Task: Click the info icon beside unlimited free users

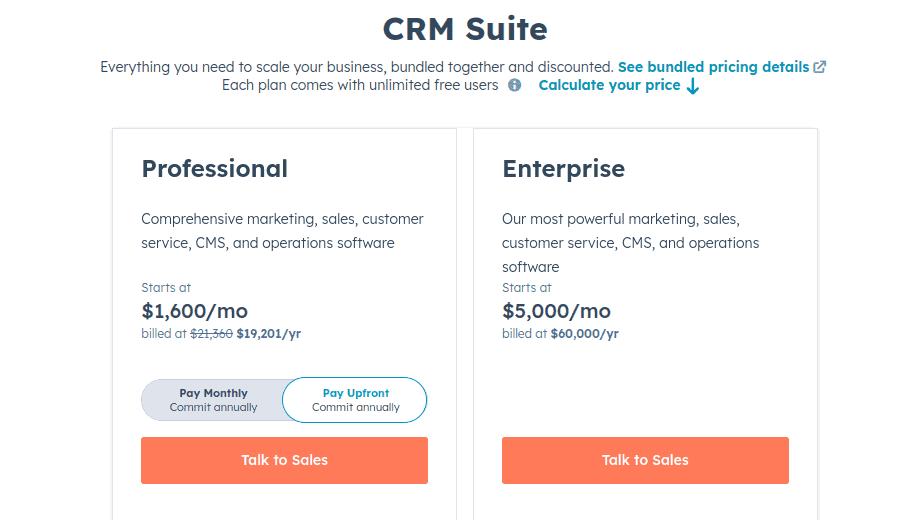Action: tap(514, 85)
